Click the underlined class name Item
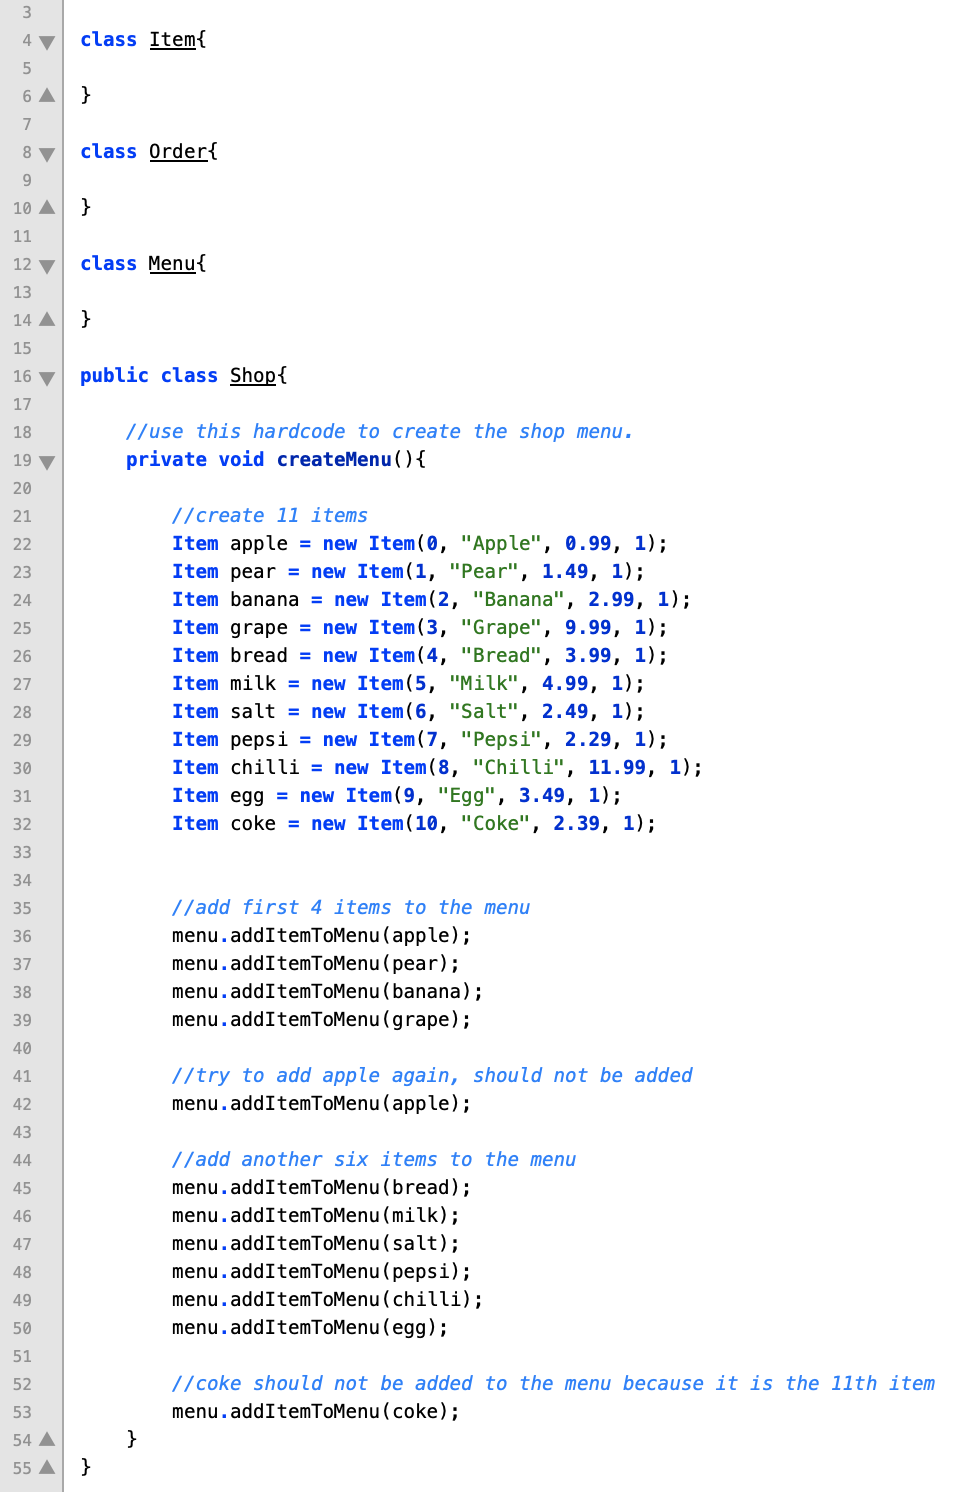 point(172,40)
